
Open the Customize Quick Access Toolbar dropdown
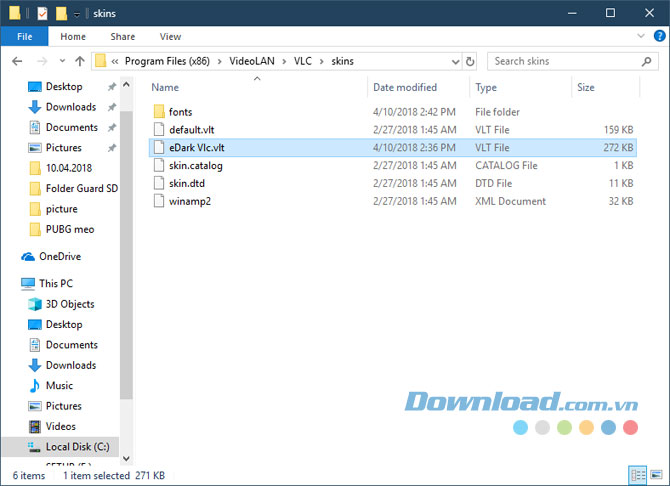pyautogui.click(x=77, y=14)
